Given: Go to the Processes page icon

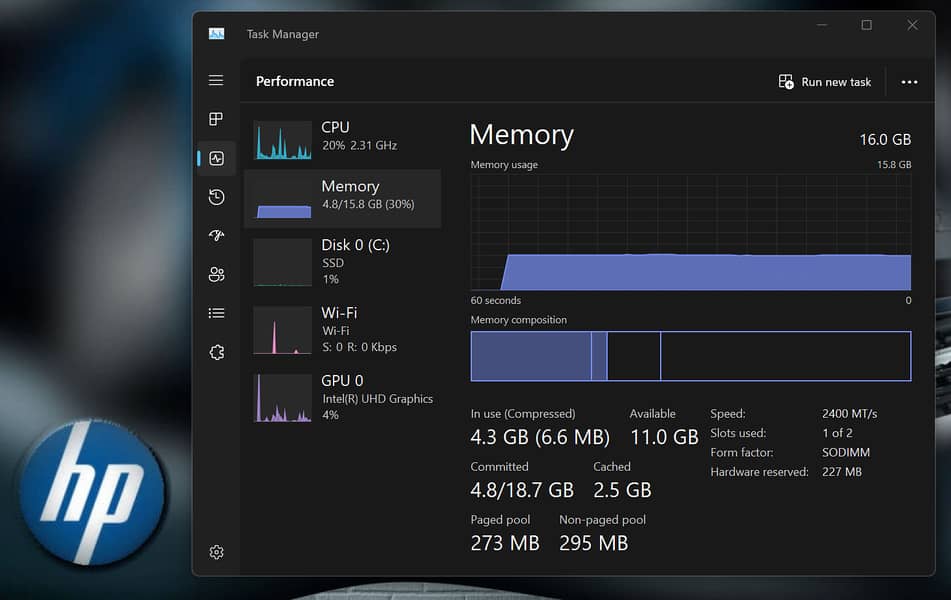Looking at the screenshot, I should pos(216,120).
